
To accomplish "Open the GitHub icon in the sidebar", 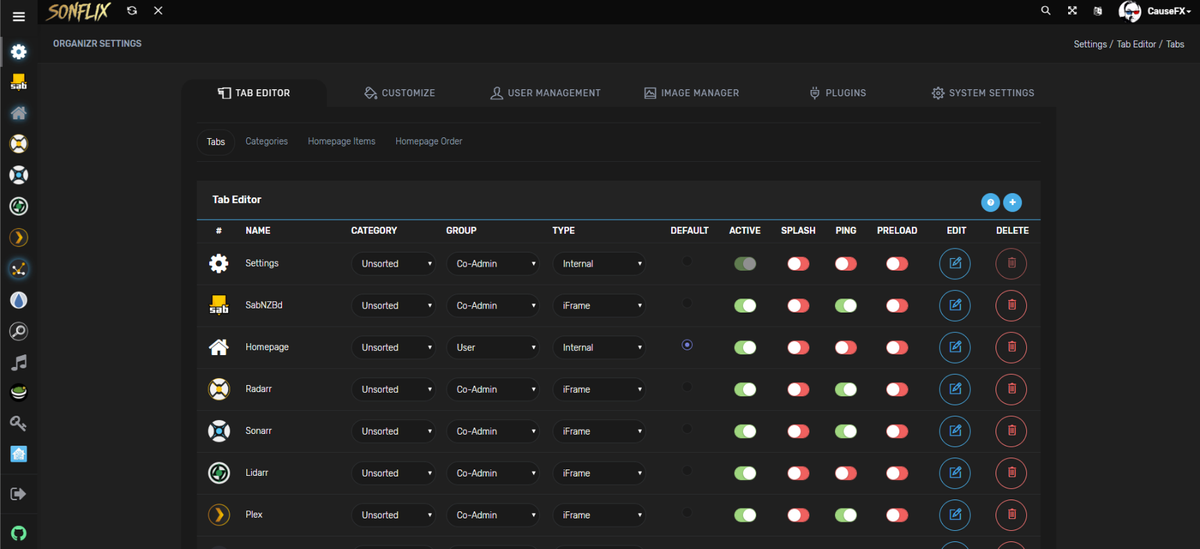I will (x=18, y=533).
